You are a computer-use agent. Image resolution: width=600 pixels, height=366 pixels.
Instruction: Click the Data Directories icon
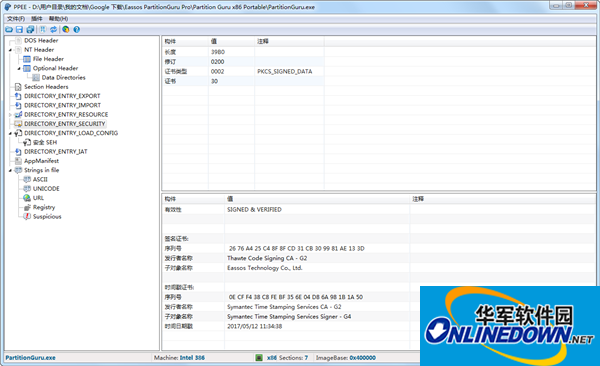[36, 77]
